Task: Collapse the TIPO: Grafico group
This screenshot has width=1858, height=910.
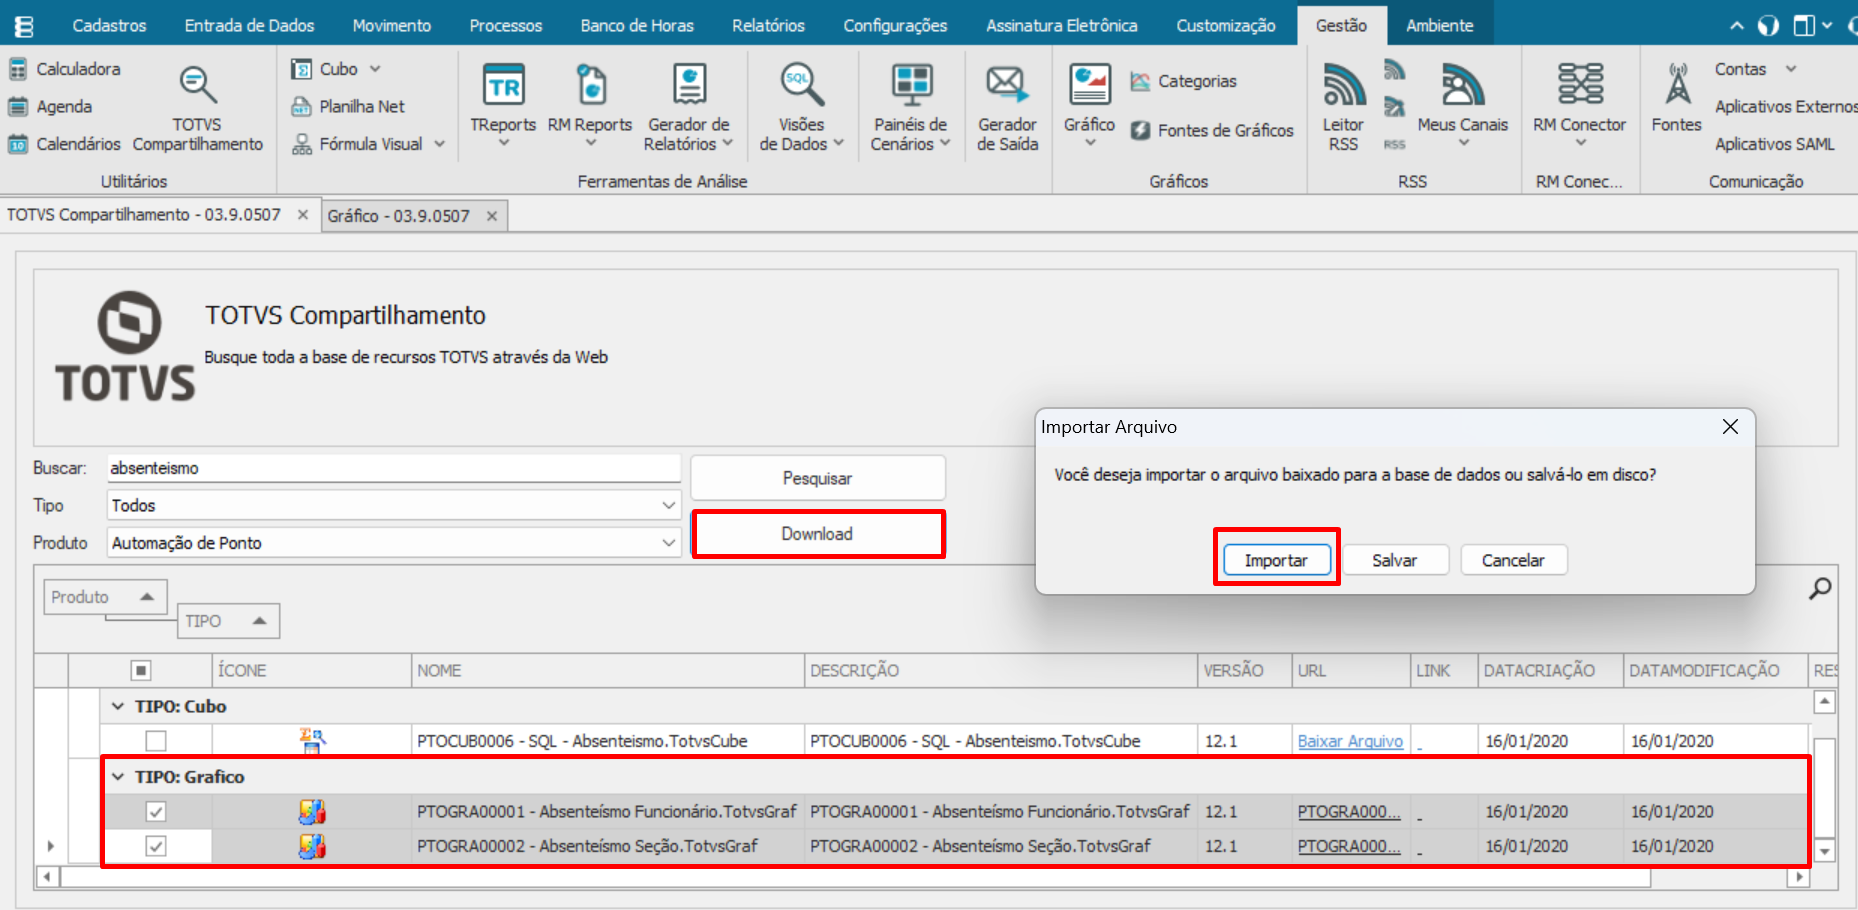Action: click(118, 777)
